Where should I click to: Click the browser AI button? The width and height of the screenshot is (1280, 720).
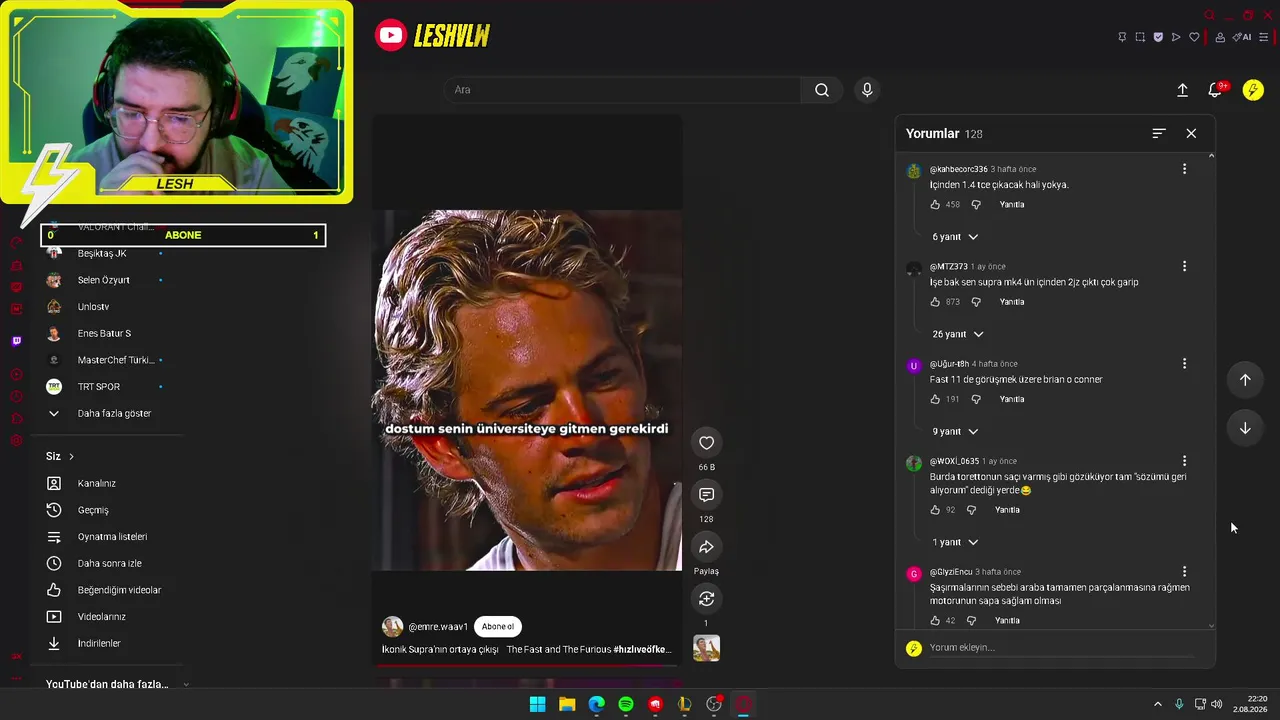(x=1242, y=37)
